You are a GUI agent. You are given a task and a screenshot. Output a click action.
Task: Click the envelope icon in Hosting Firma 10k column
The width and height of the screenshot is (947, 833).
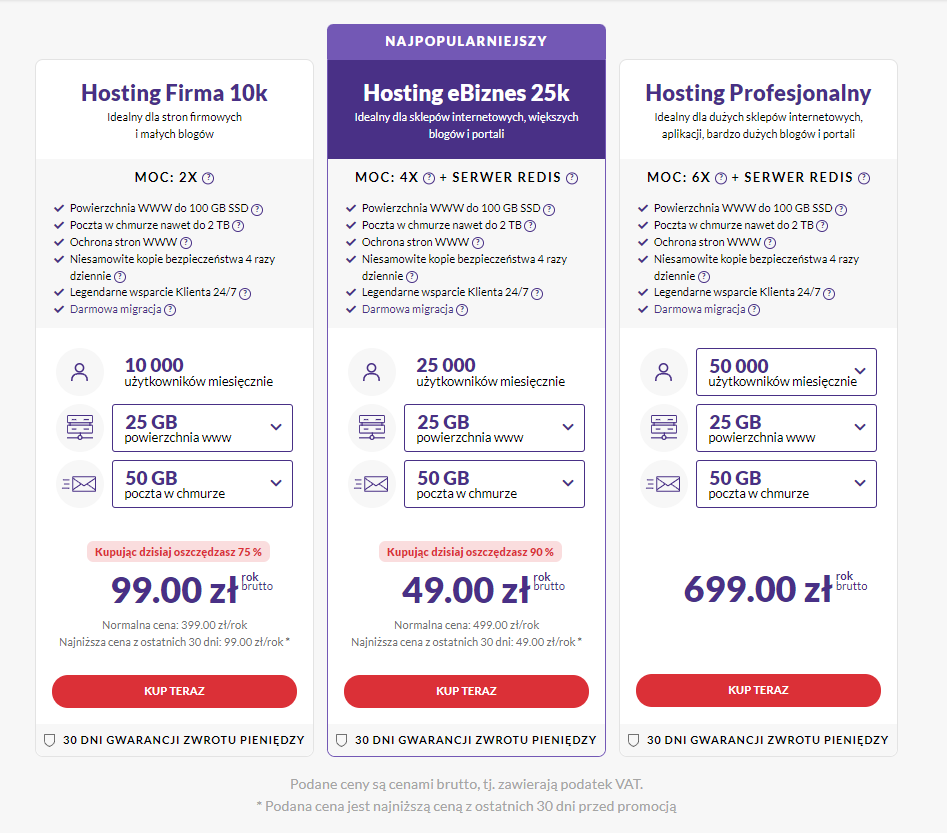(x=80, y=483)
